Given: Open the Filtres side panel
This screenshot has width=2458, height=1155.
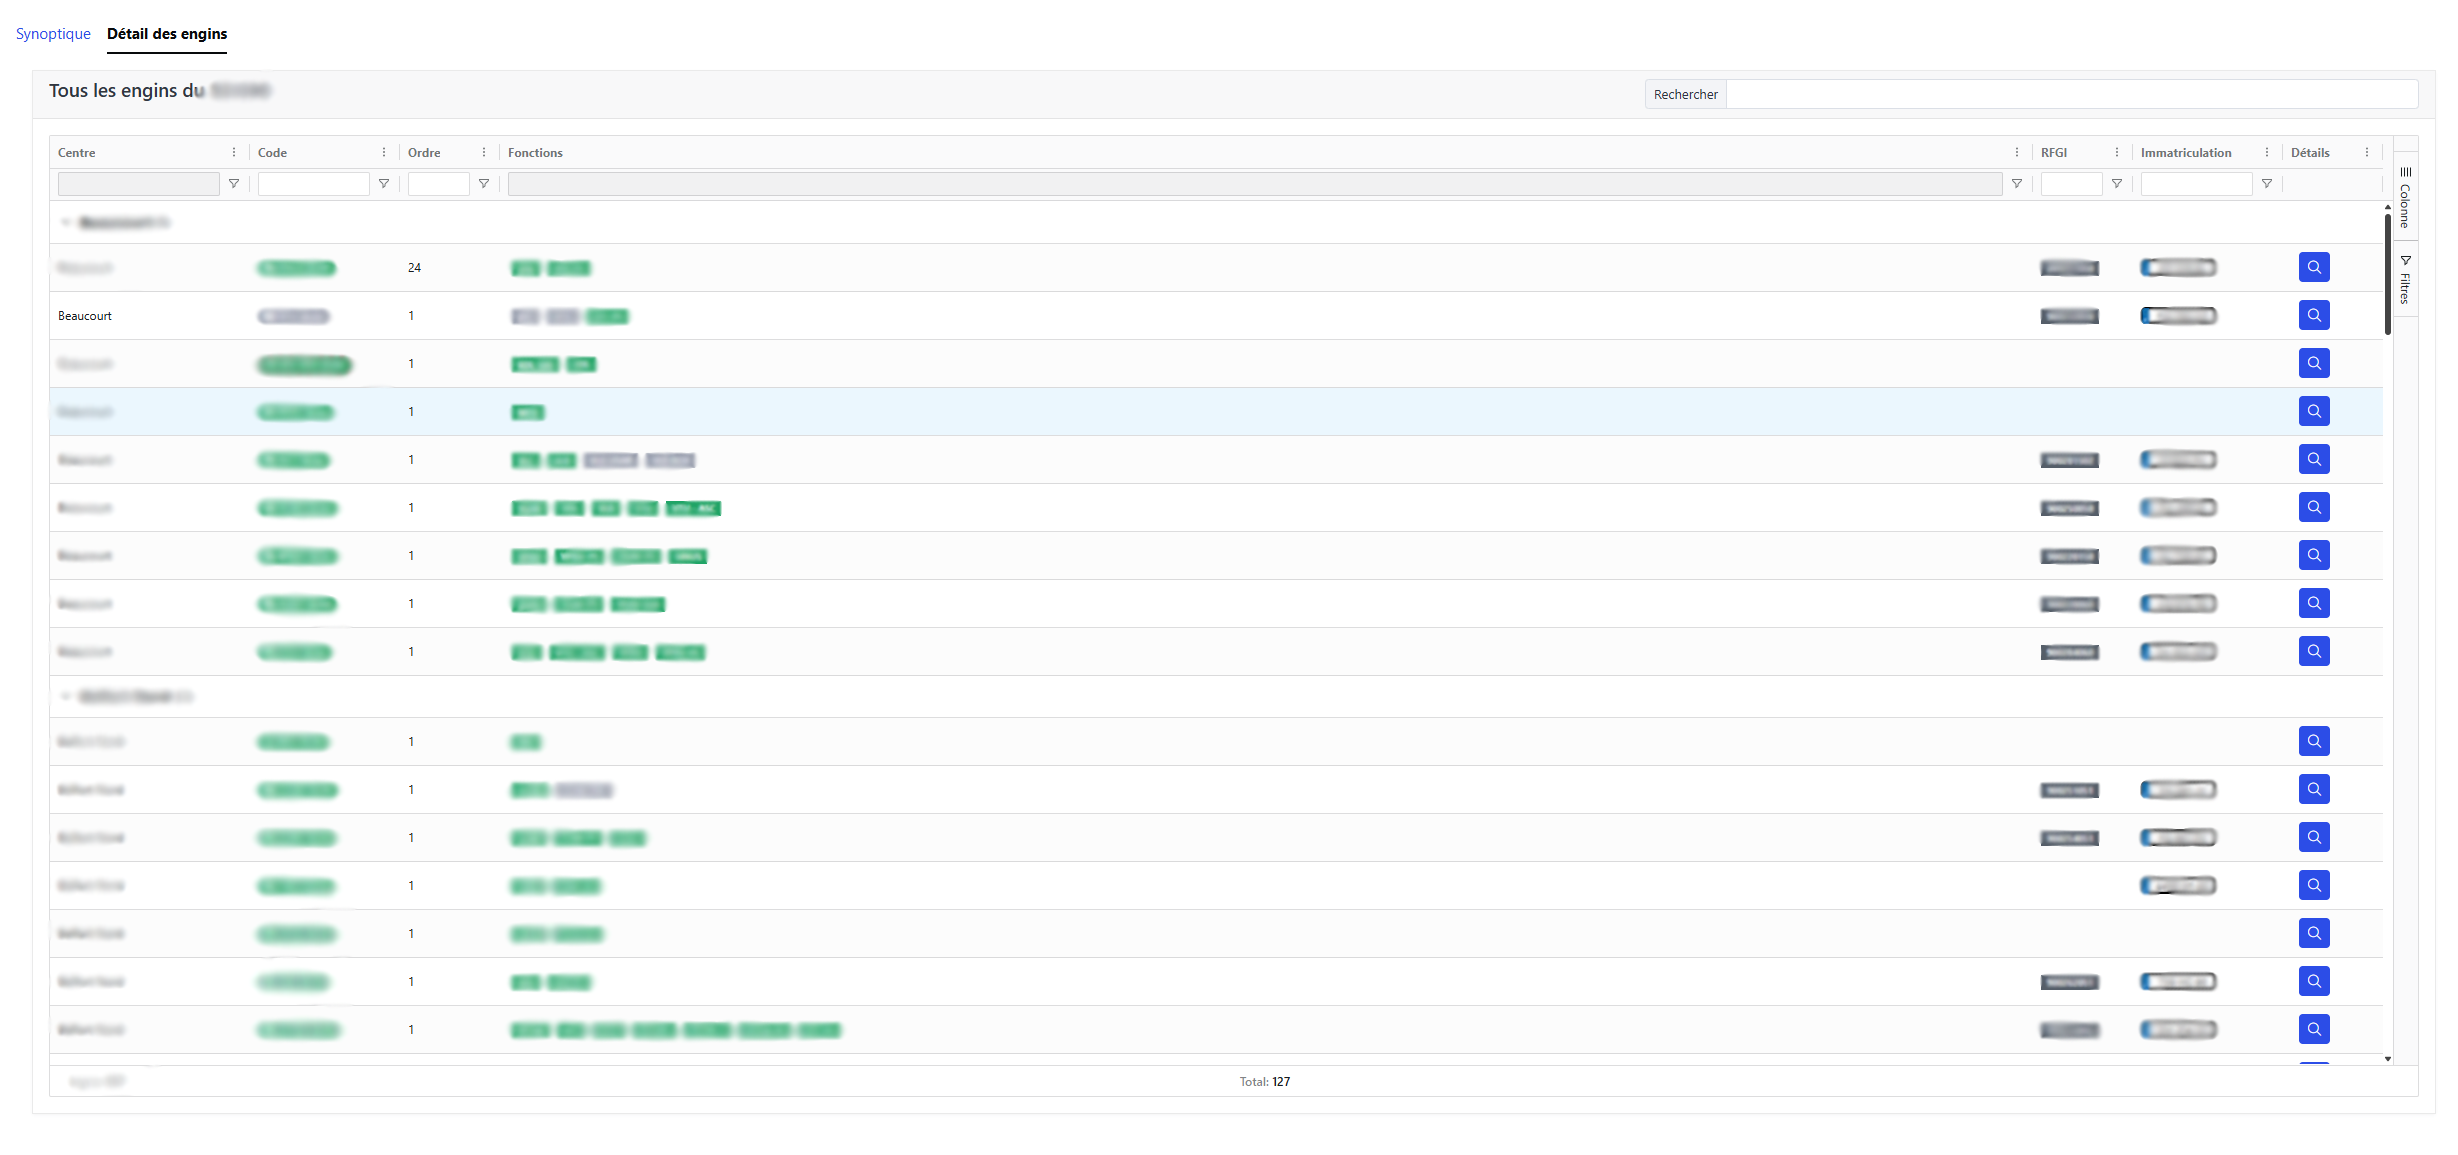Looking at the screenshot, I should [2405, 280].
